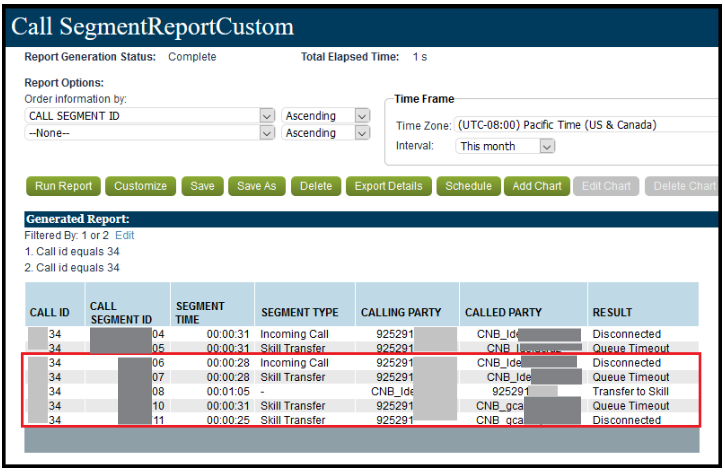Expand the Interval This month dropdown
725x472 pixels.
pyautogui.click(x=505, y=146)
